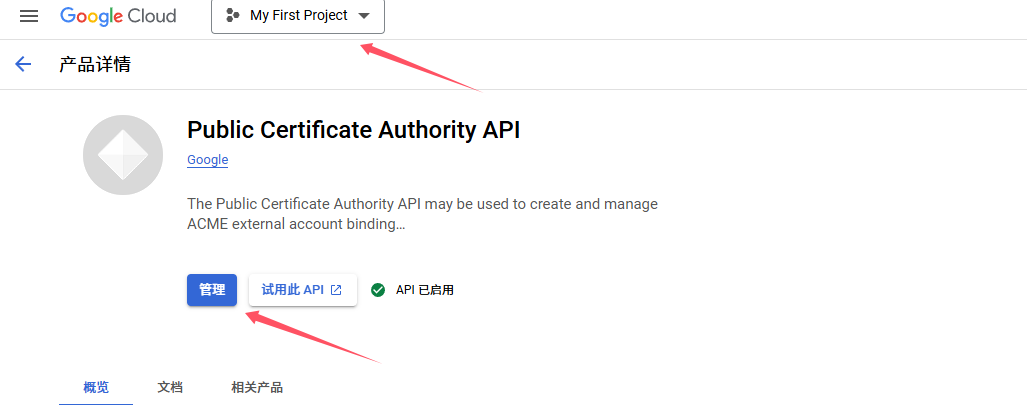1027x405 pixels.
Task: Click the 产品详情 page title
Action: [x=95, y=65]
